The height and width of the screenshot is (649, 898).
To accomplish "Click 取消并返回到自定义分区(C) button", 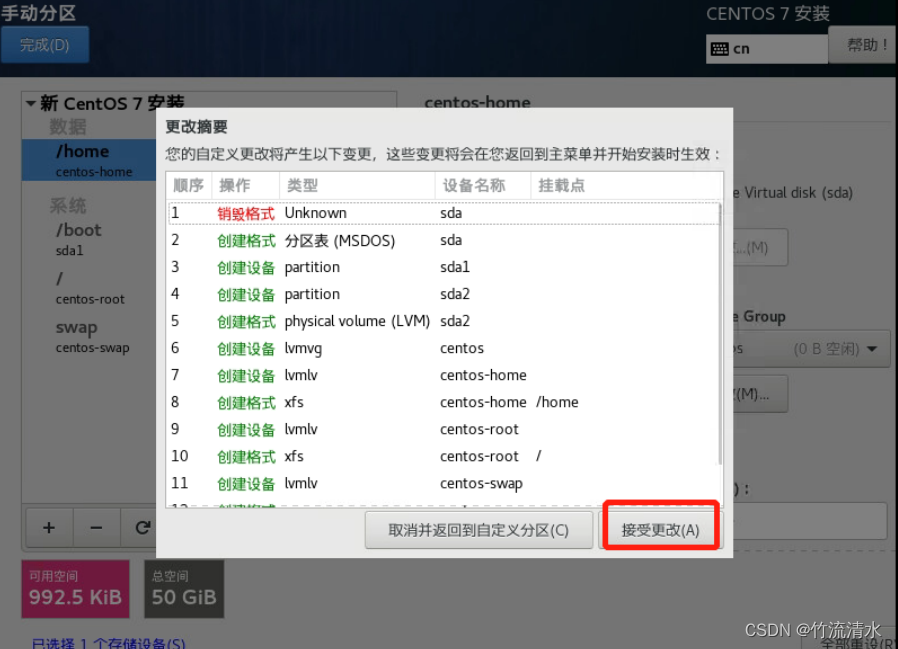I will click(478, 530).
